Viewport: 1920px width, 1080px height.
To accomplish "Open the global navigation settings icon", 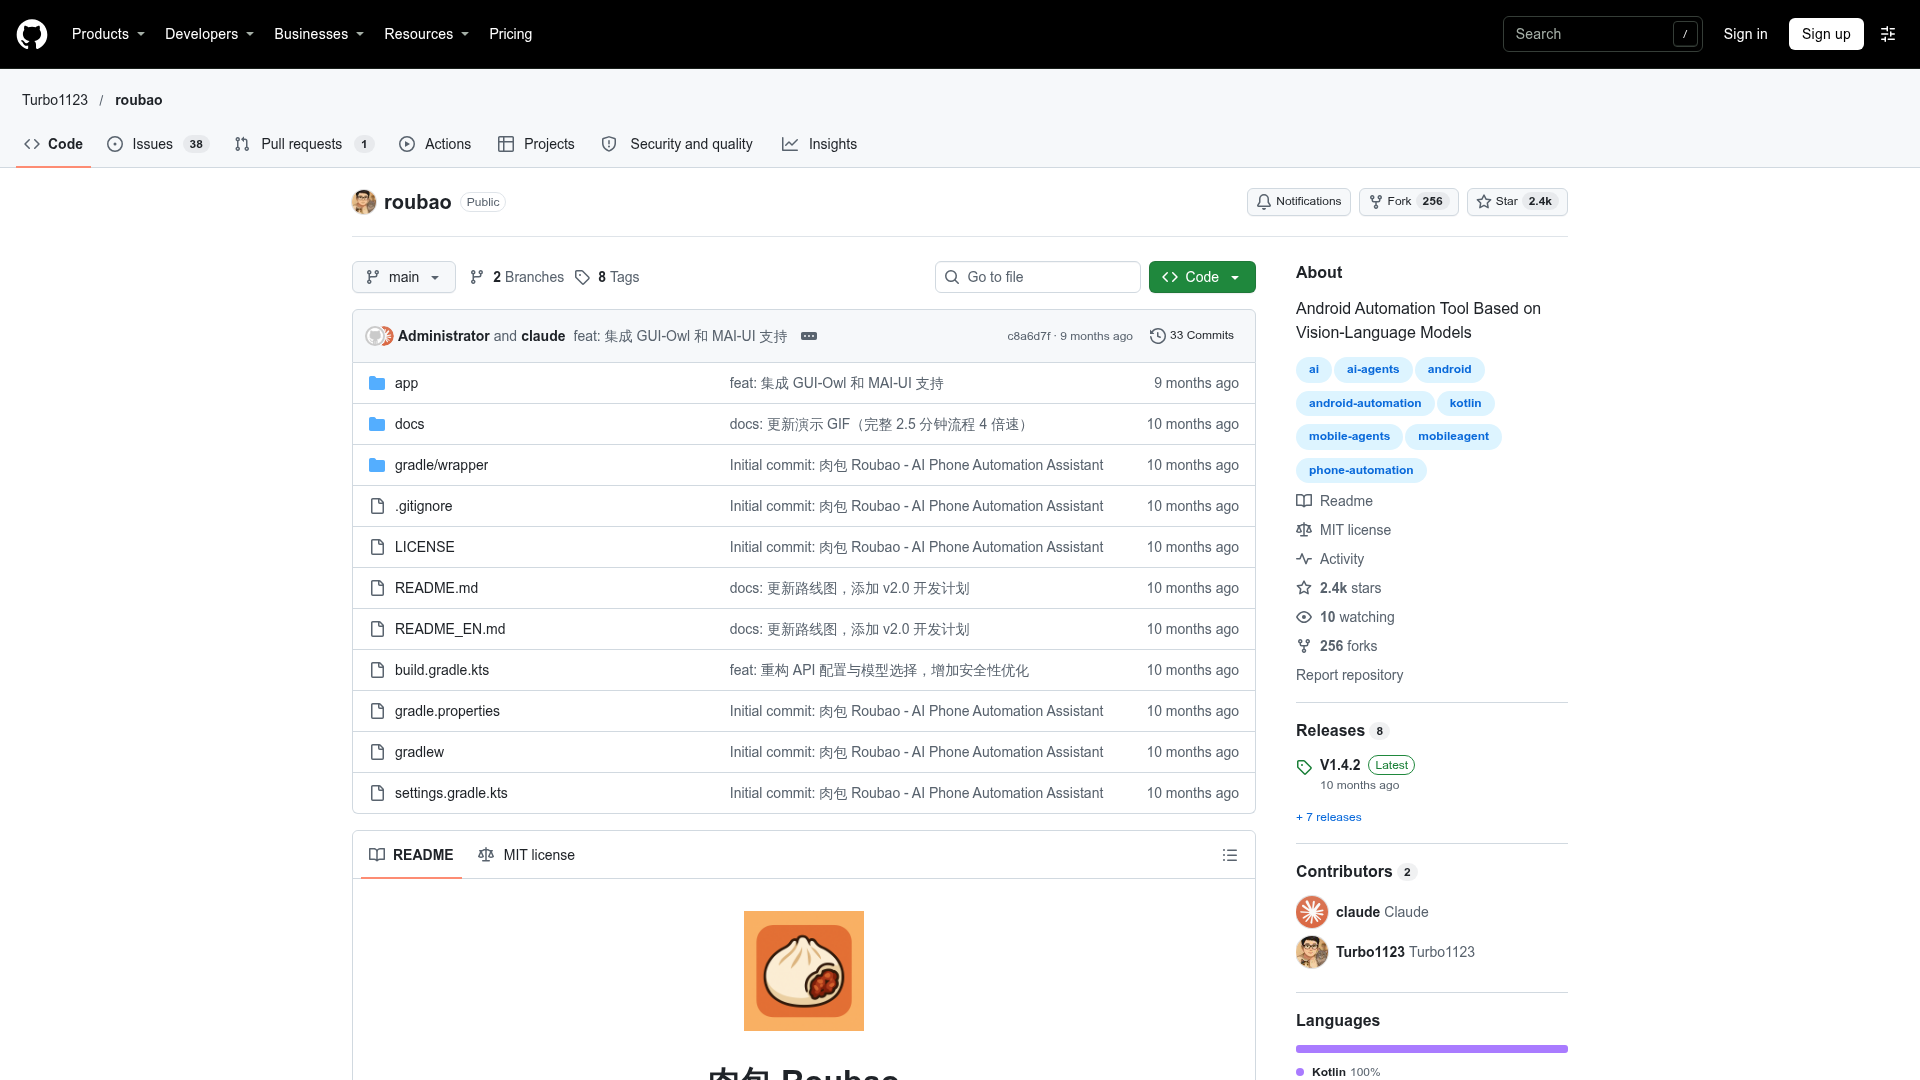I will 1888,34.
